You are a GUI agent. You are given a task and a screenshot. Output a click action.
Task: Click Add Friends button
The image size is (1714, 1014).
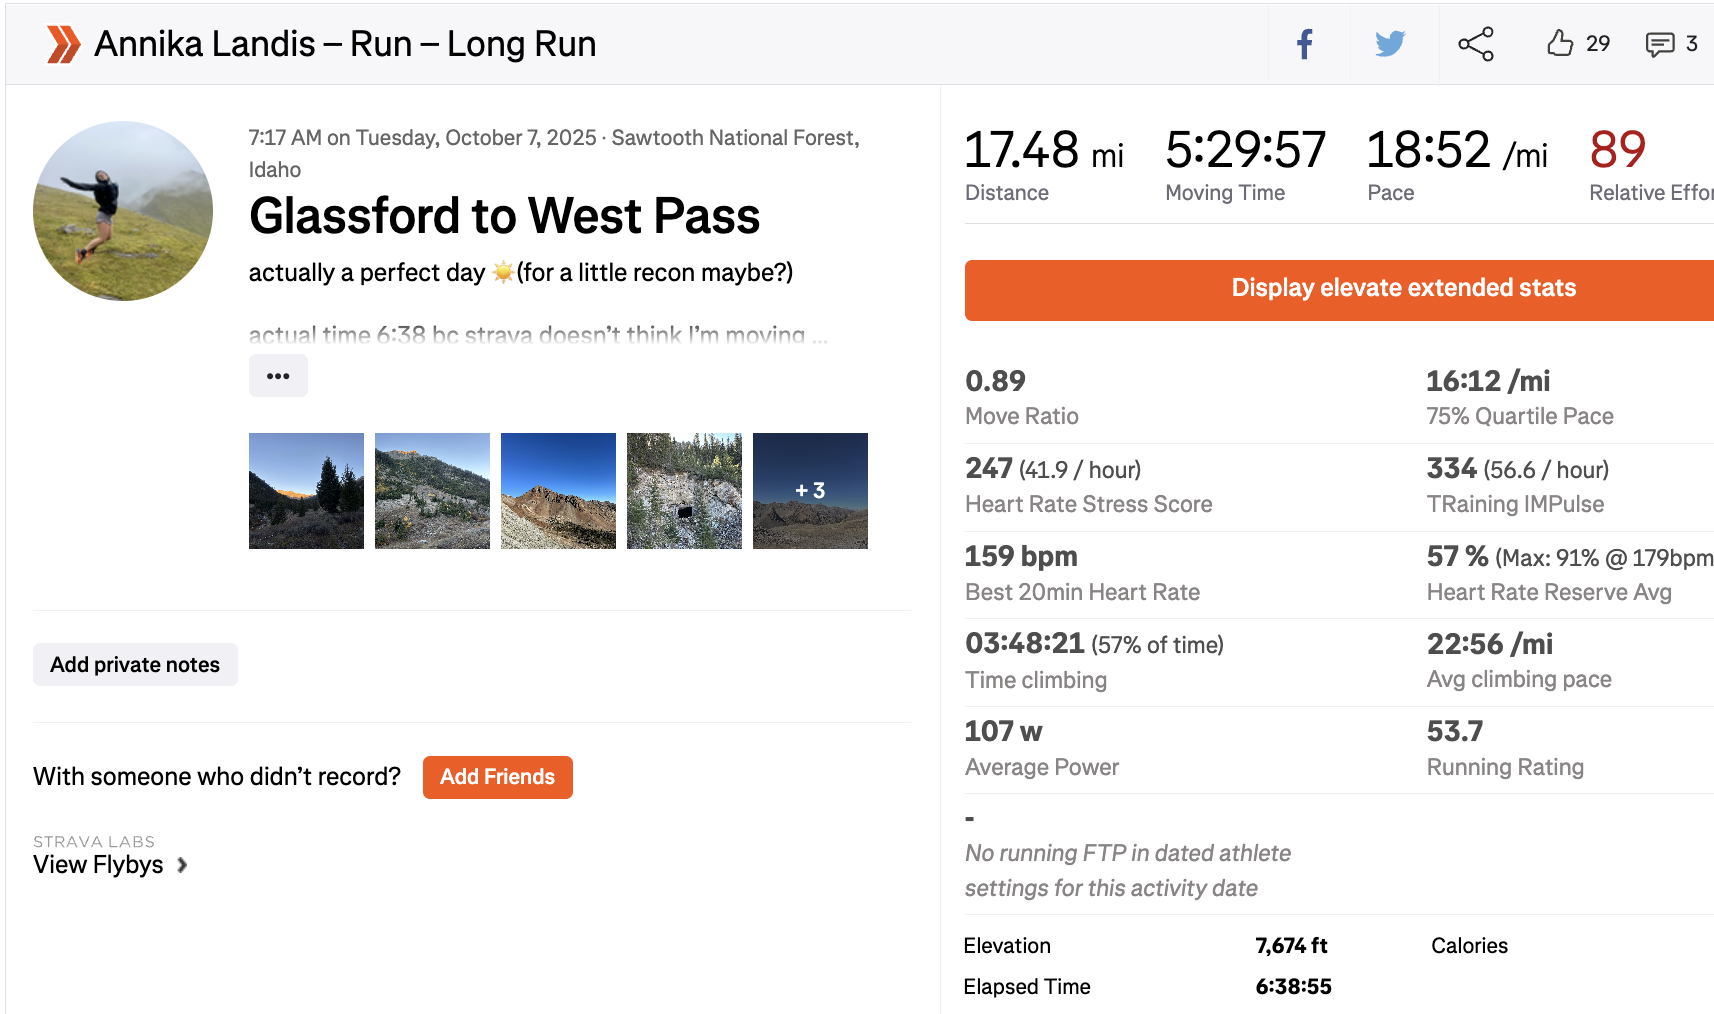click(497, 777)
